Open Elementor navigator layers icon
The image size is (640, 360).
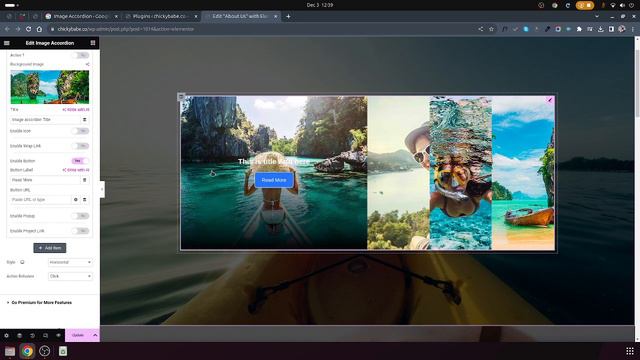(19, 335)
